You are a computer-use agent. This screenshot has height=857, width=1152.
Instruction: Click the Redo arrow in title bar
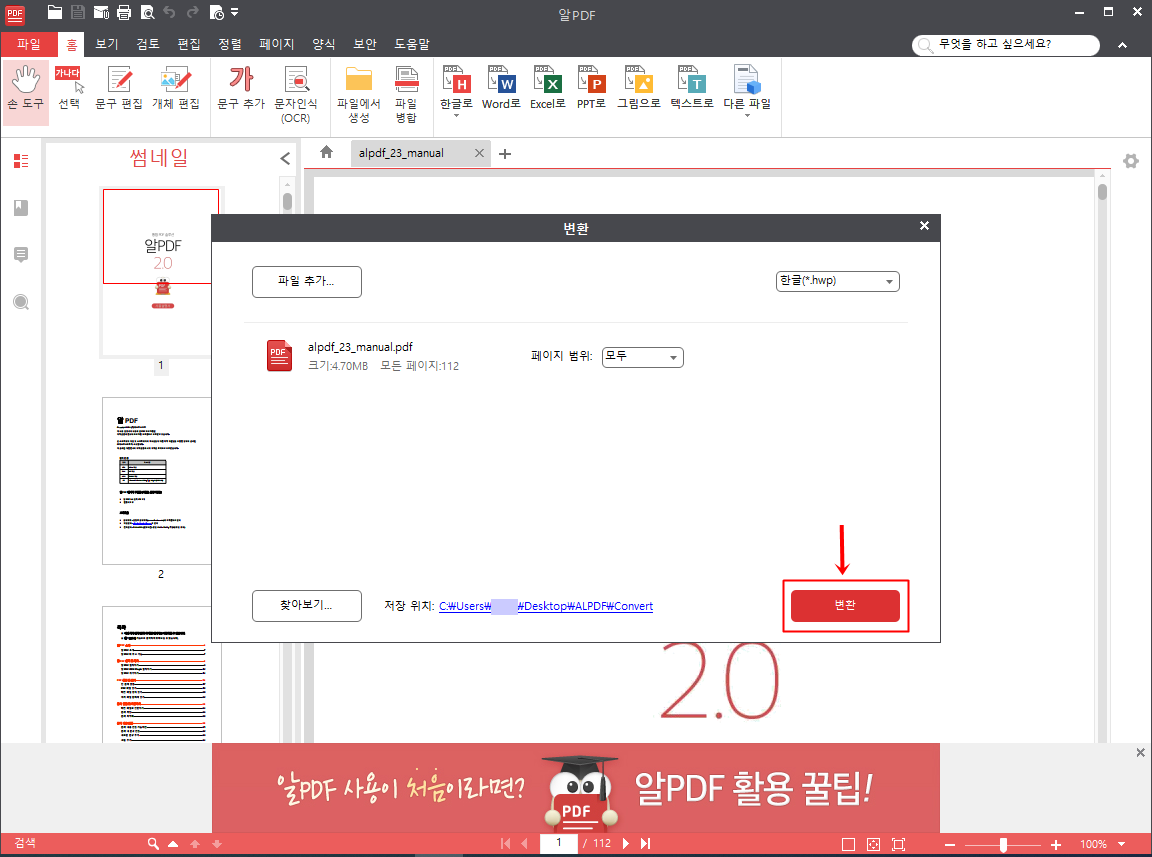tap(192, 12)
